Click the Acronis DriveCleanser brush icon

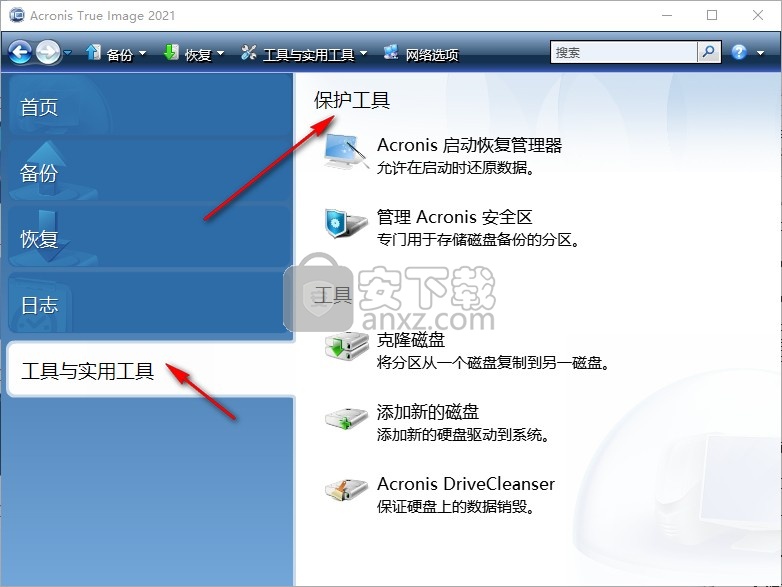(346, 489)
